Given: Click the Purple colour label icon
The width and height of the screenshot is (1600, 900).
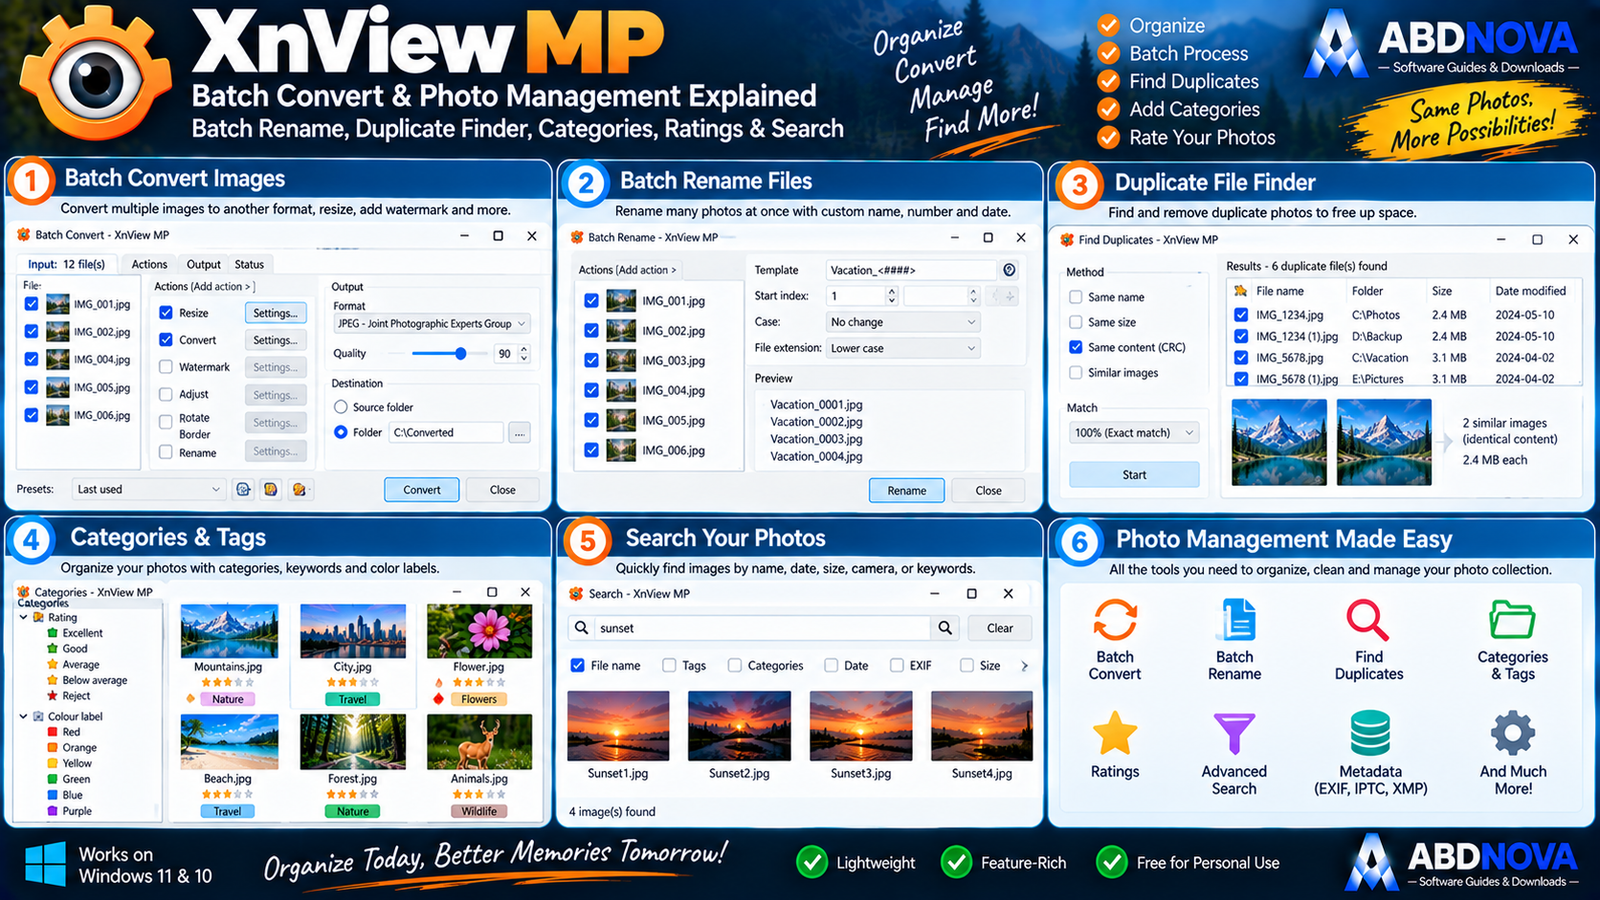Looking at the screenshot, I should tap(53, 811).
